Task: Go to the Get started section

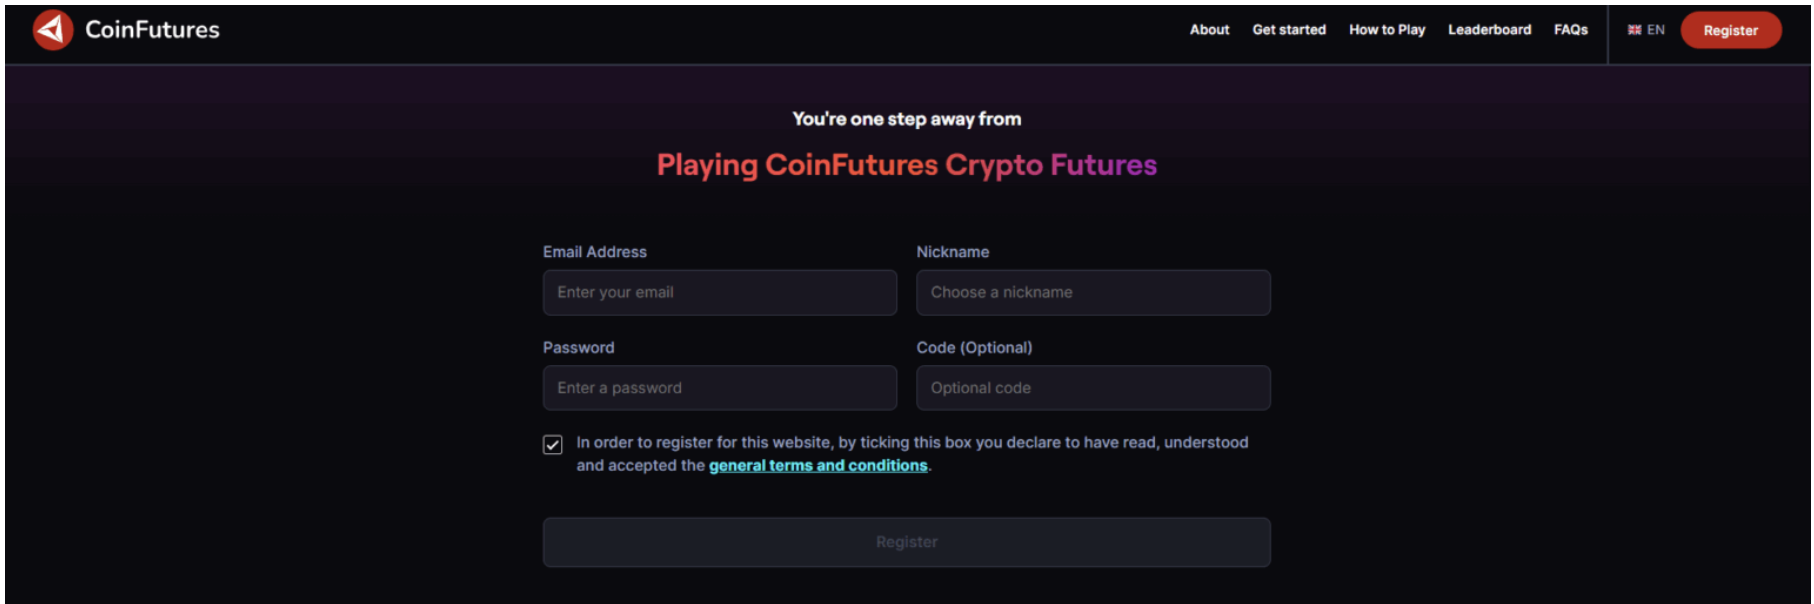Action: [1289, 30]
